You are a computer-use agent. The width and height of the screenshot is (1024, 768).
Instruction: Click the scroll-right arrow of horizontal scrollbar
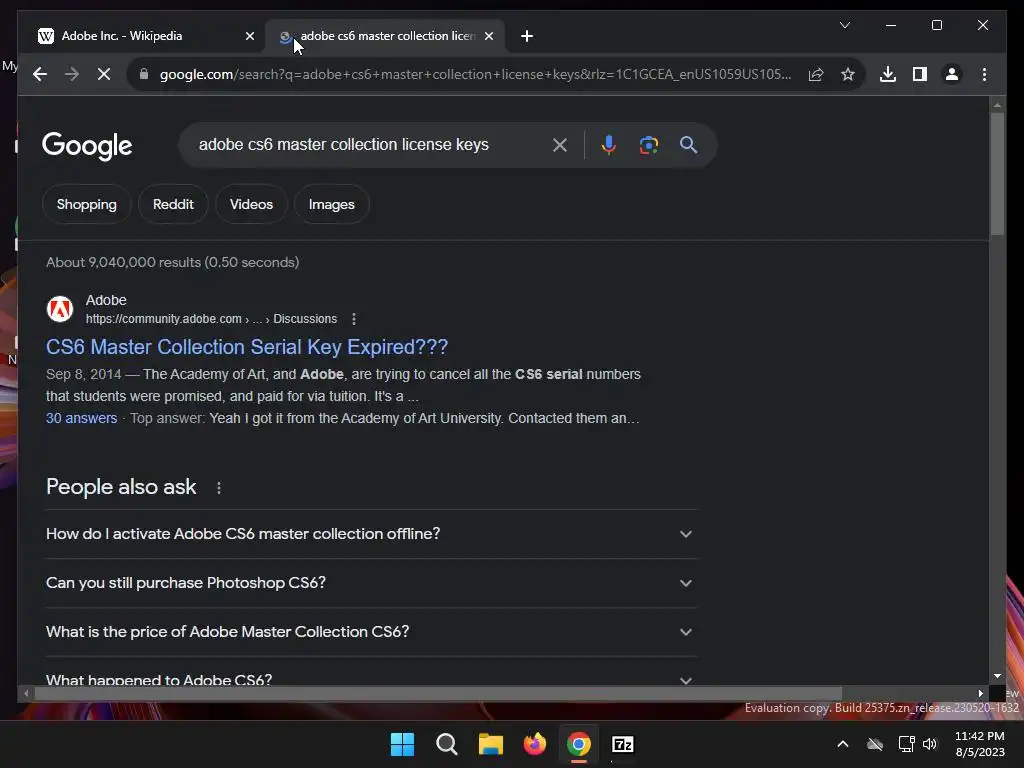coord(980,694)
